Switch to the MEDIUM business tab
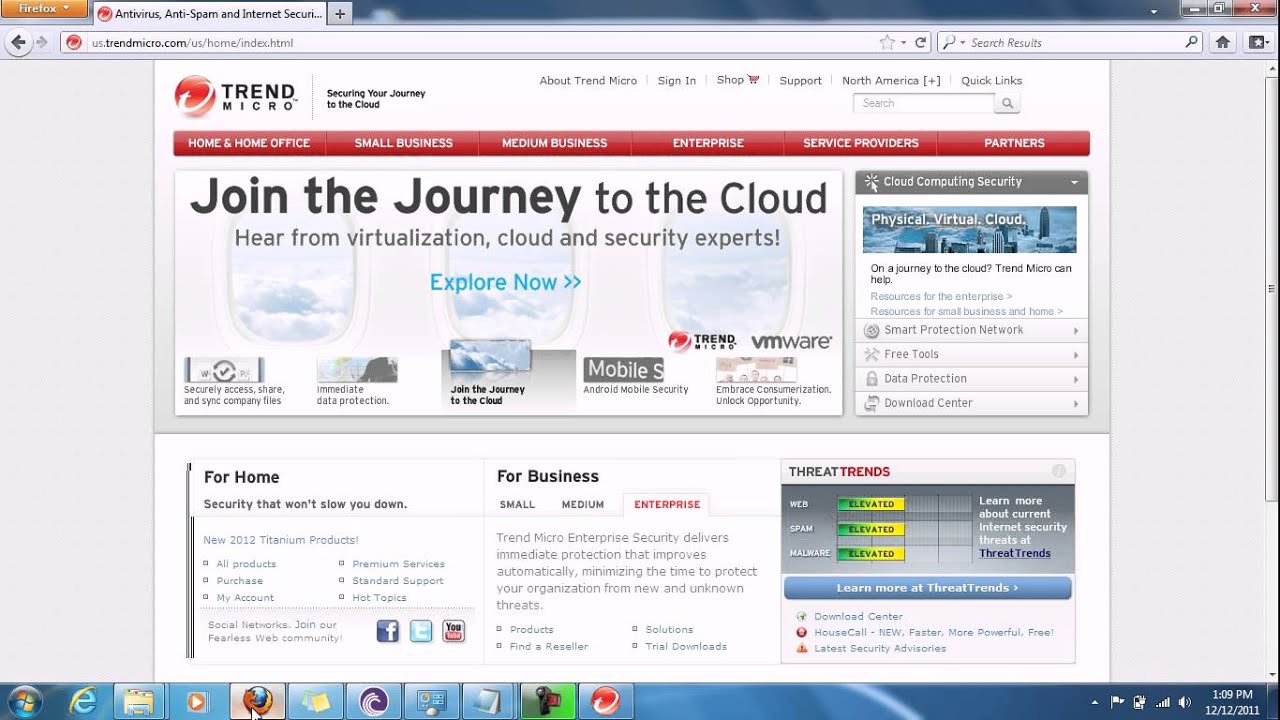Image resolution: width=1280 pixels, height=720 pixels. pyautogui.click(x=582, y=505)
